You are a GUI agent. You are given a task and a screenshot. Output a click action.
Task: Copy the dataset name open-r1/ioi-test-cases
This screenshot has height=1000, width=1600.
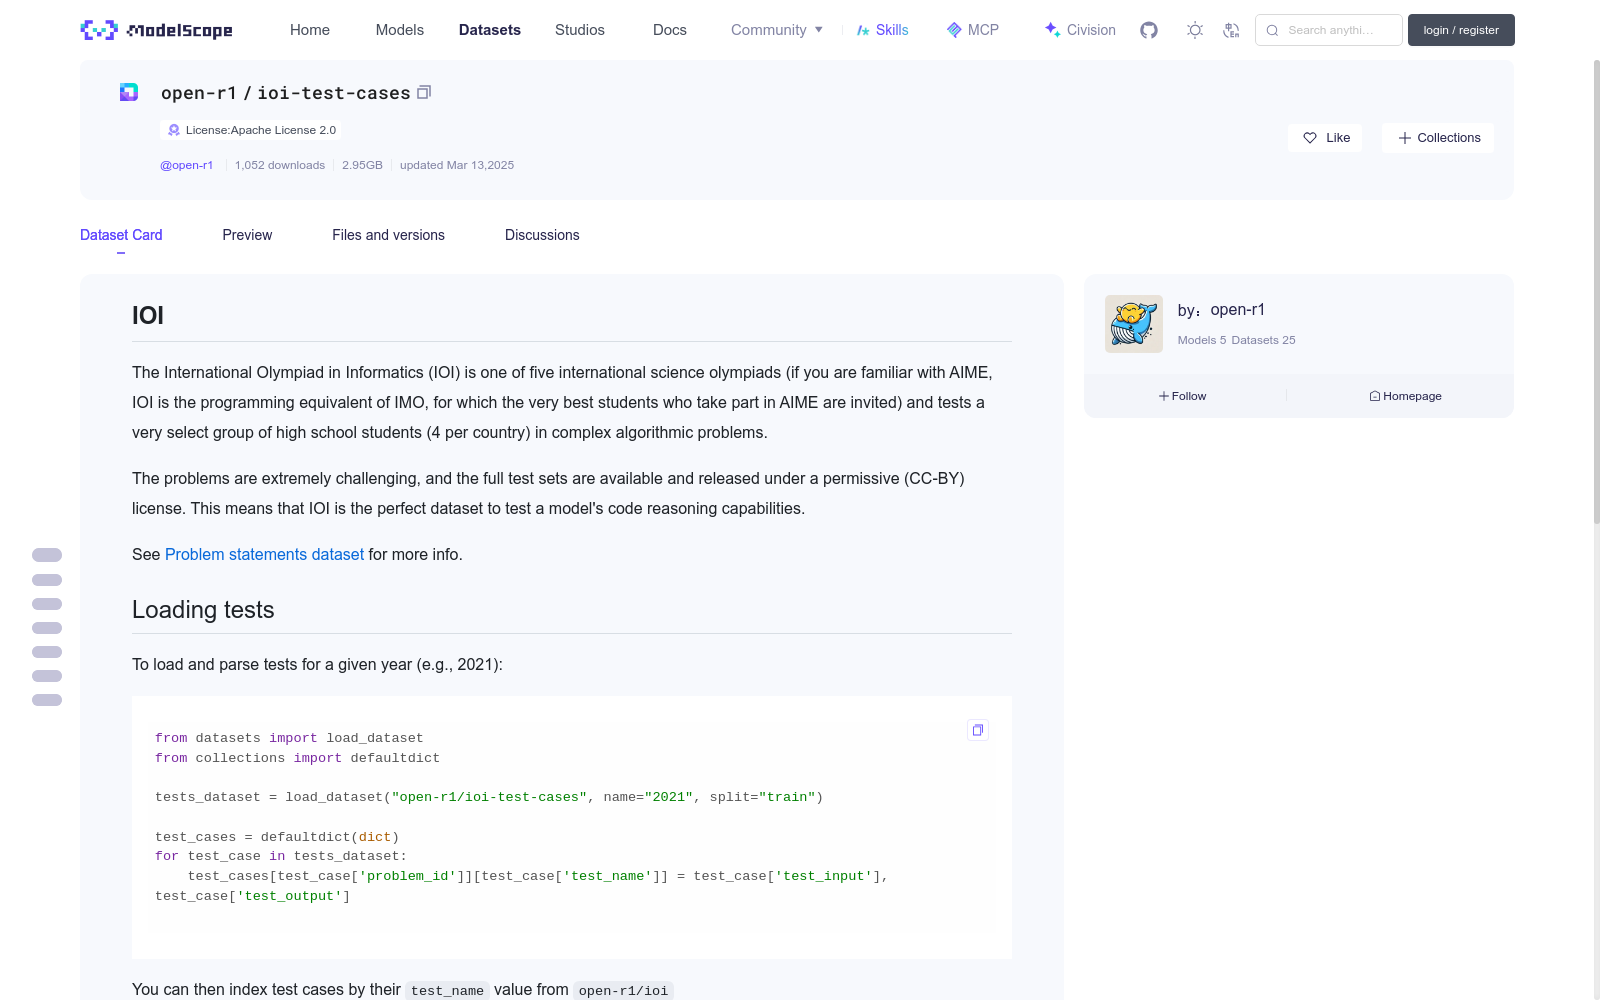point(424,92)
